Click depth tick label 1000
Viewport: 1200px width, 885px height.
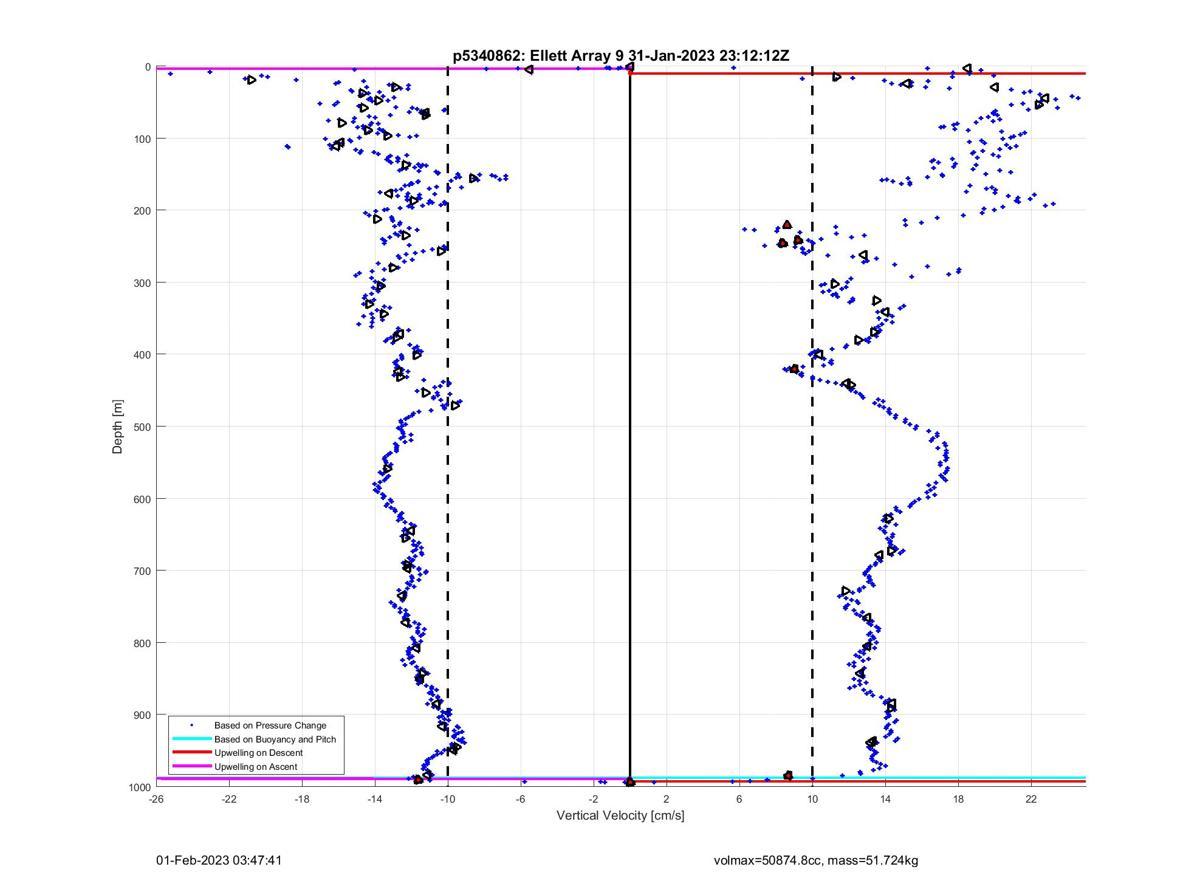[138, 787]
